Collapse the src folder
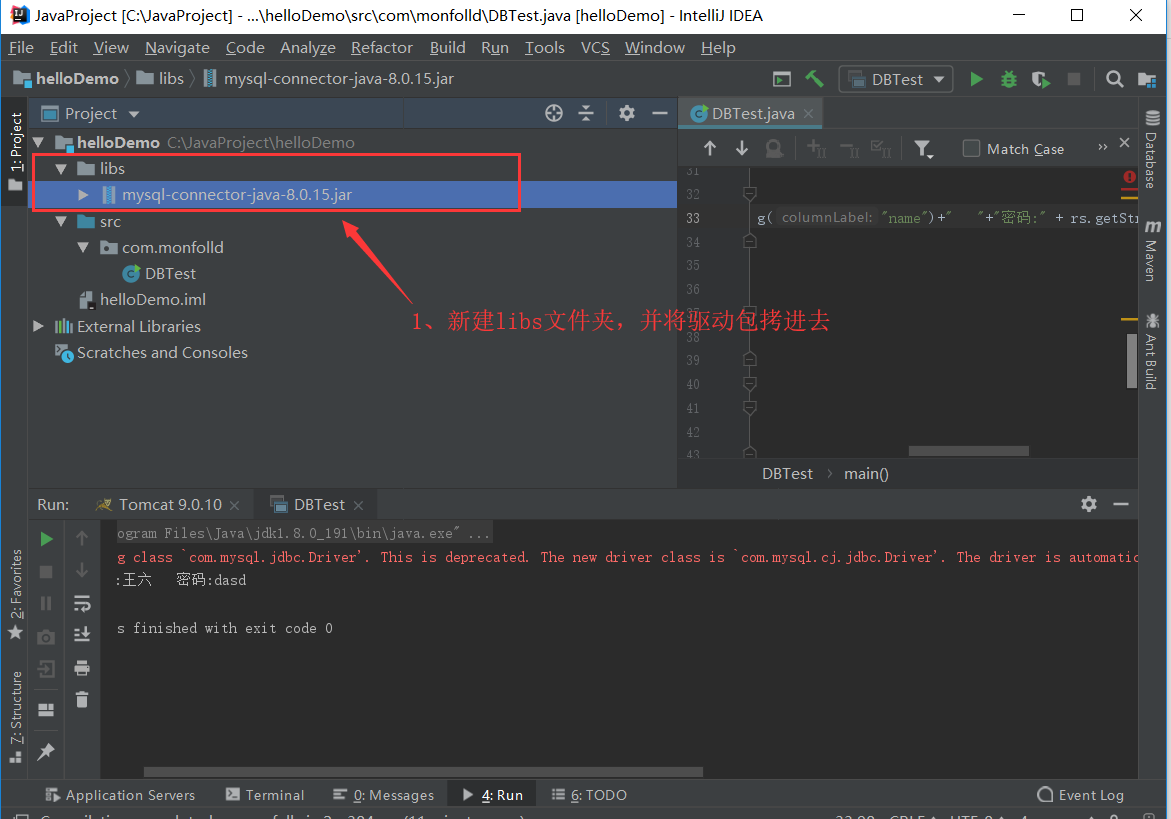This screenshot has width=1171, height=819. click(62, 222)
